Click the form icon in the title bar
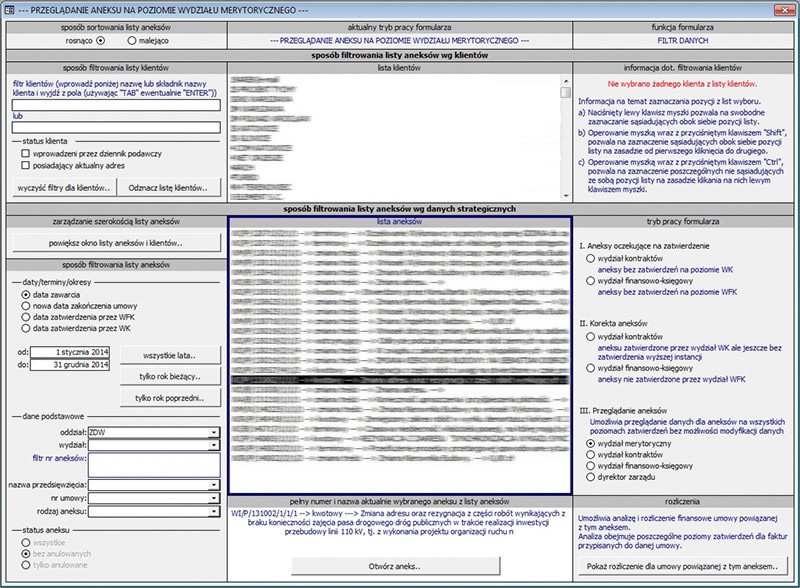 pyautogui.click(x=9, y=10)
